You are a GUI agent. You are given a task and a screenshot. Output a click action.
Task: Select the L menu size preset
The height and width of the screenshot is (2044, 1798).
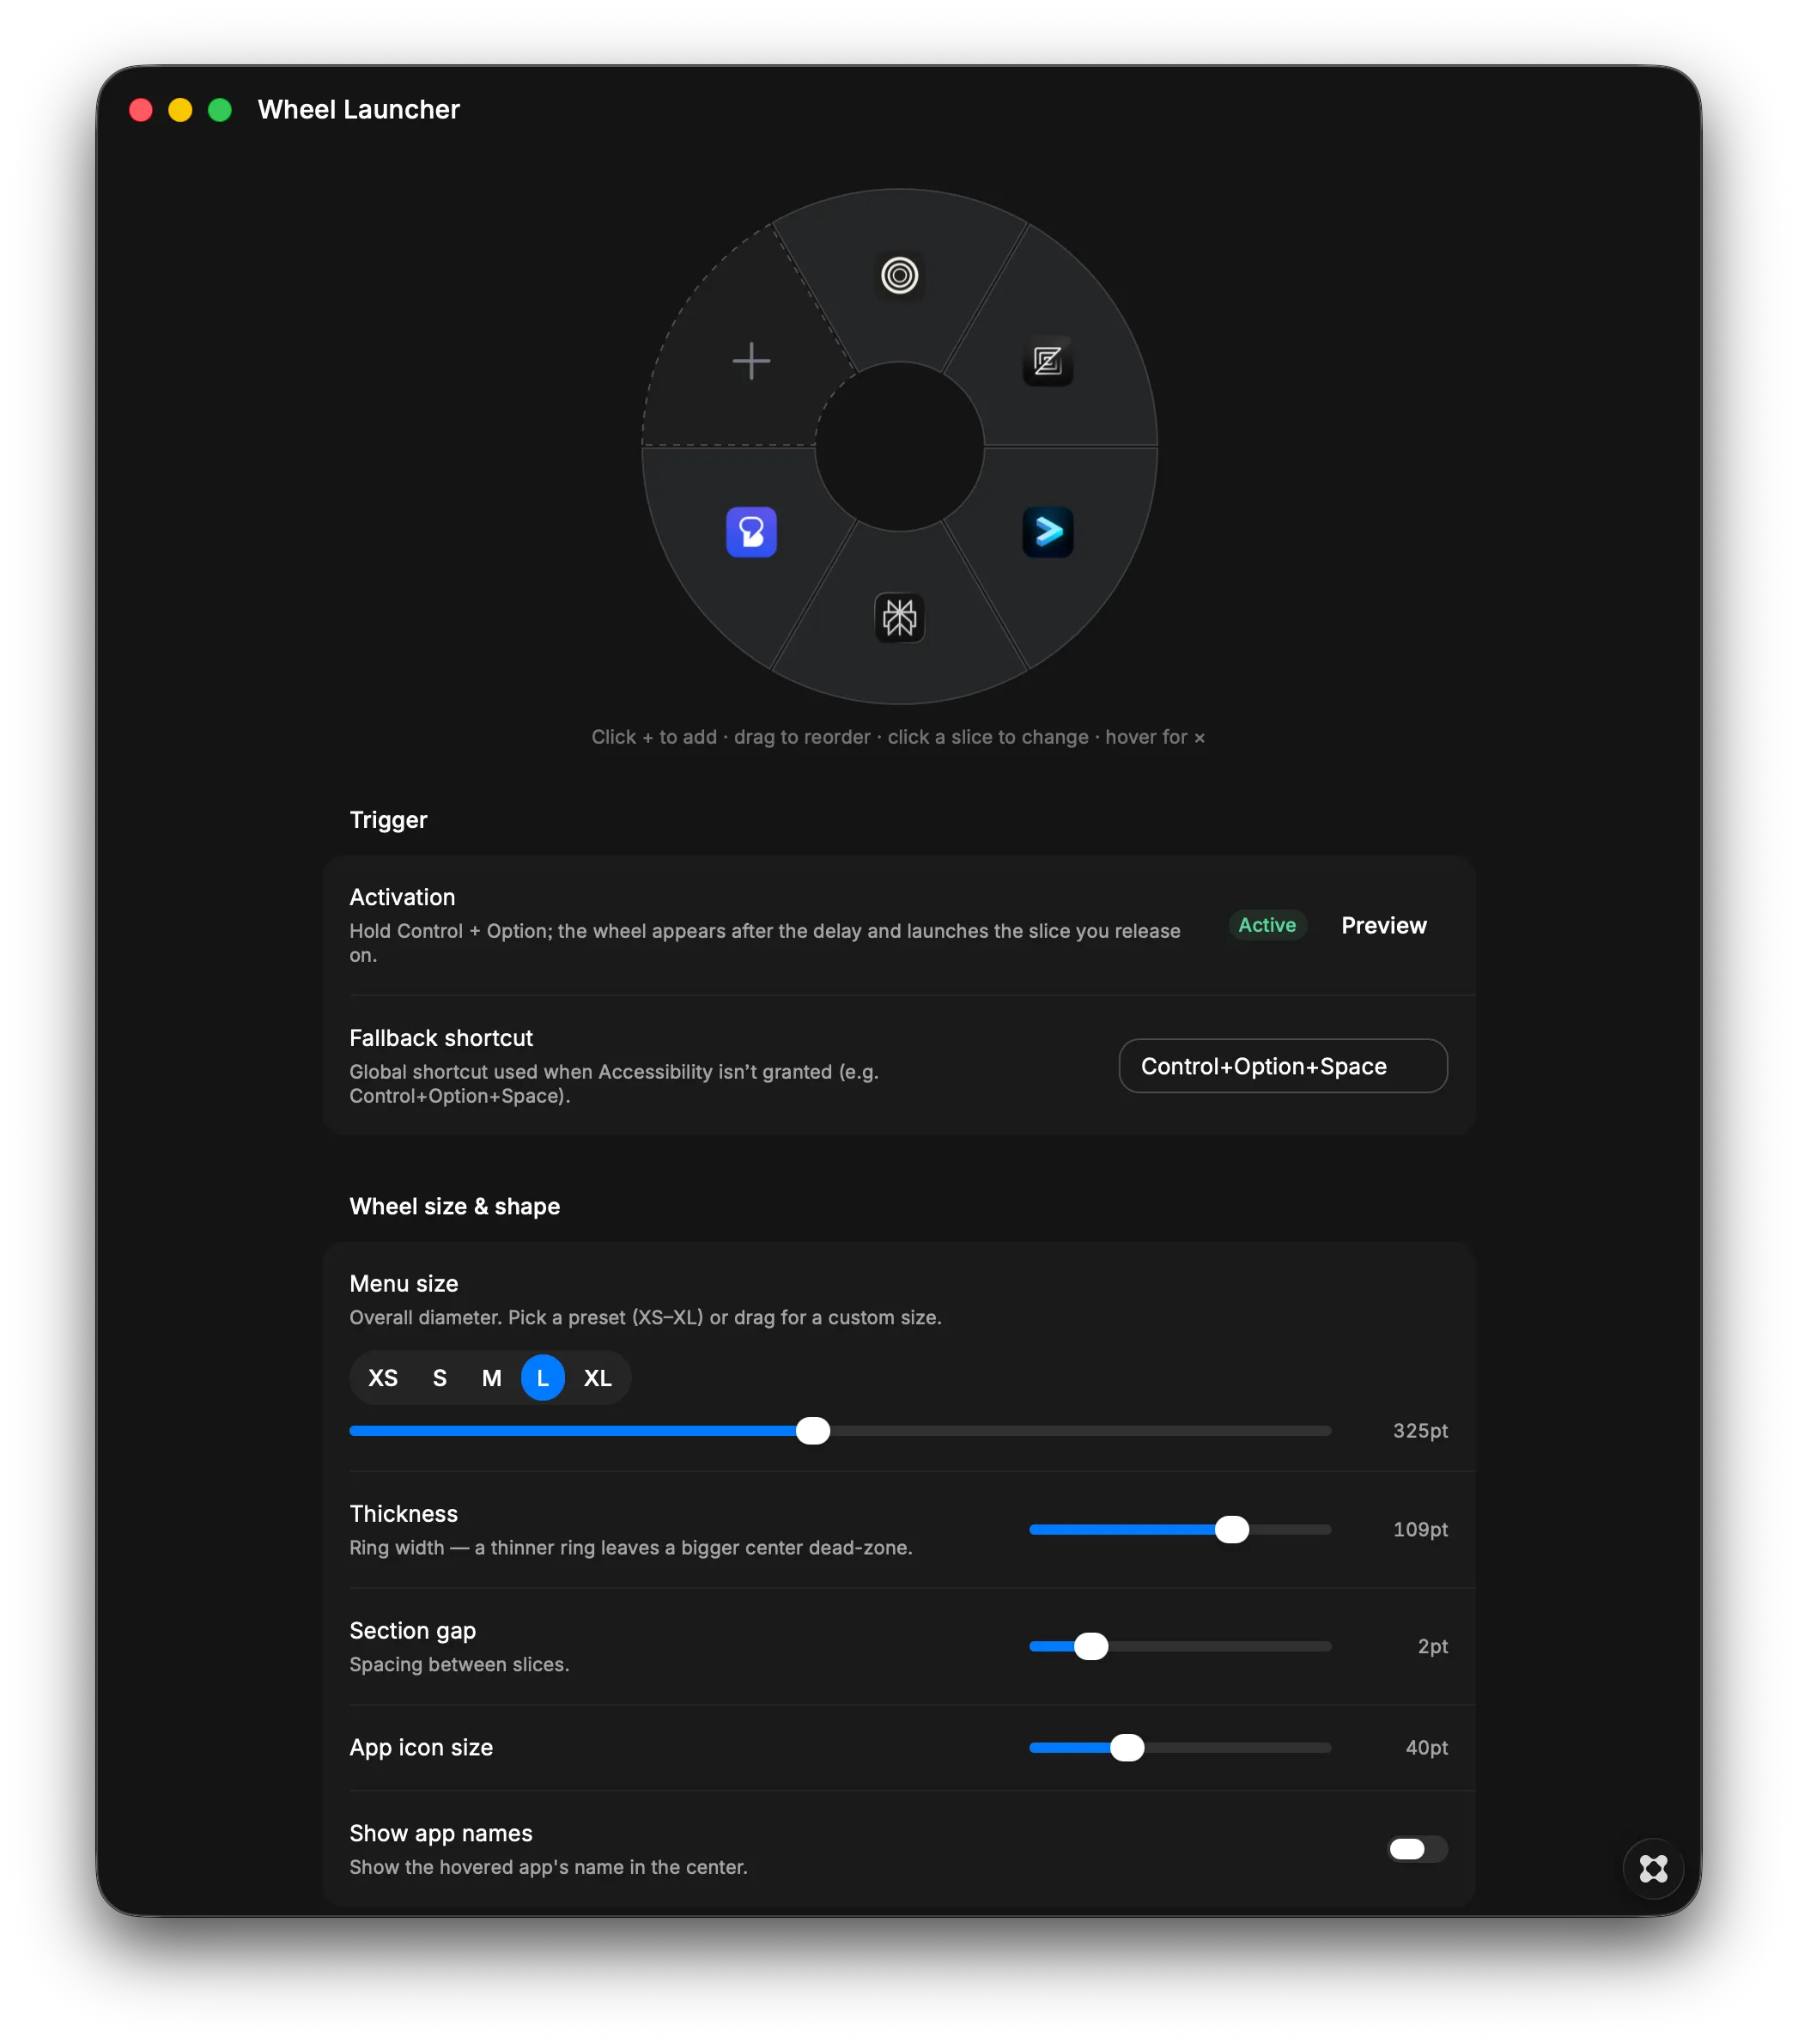pos(542,1378)
